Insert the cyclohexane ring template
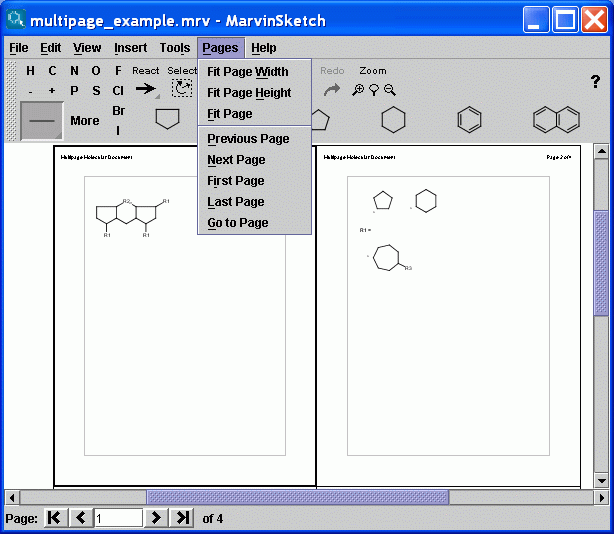This screenshot has height=534, width=614. coord(394,120)
